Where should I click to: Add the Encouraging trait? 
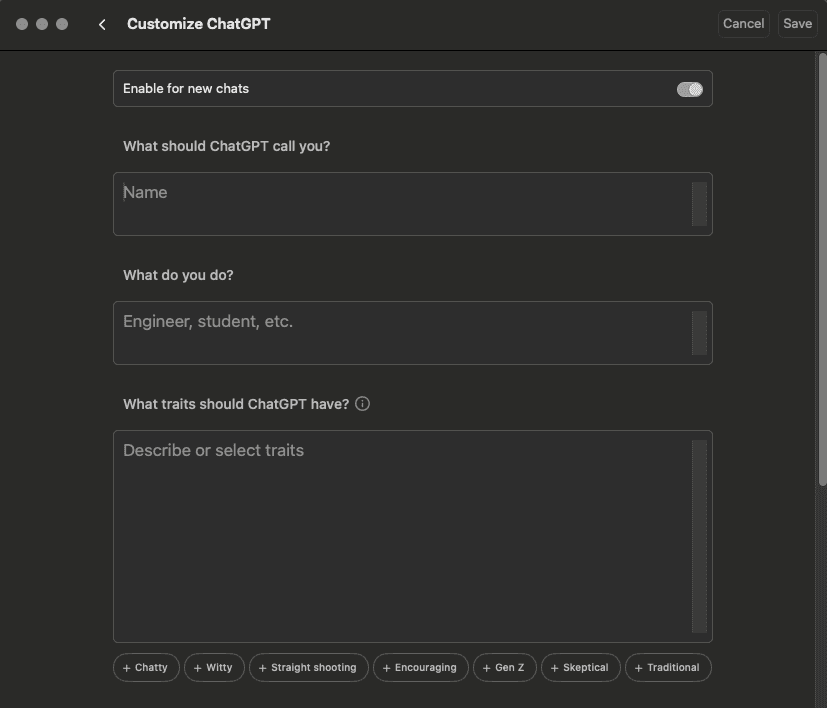(420, 667)
